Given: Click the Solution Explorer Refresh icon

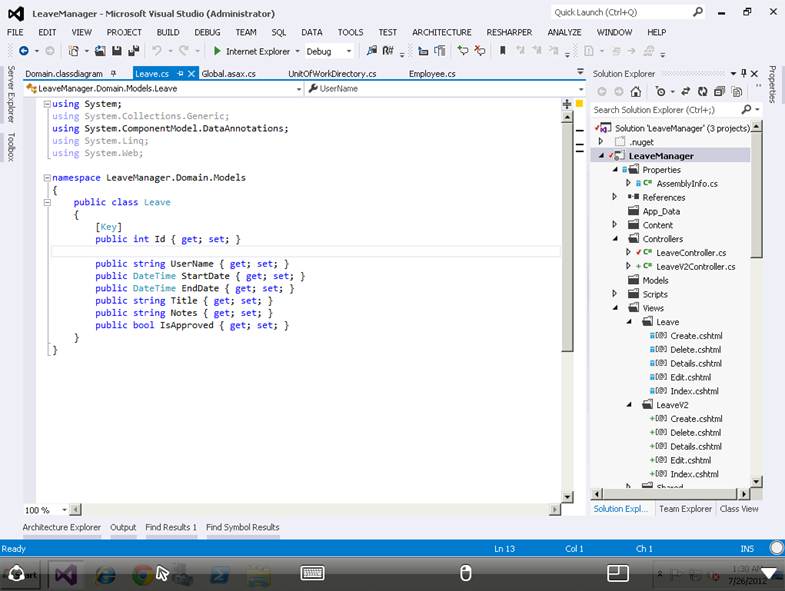Looking at the screenshot, I should (x=703, y=92).
